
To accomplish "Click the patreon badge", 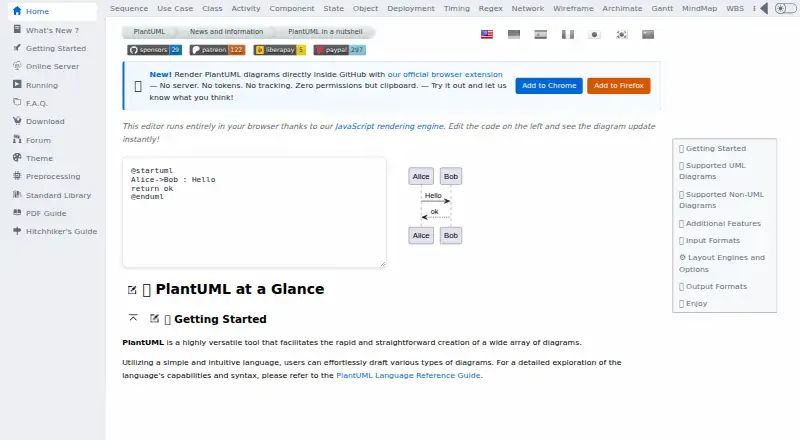I will tap(217, 50).
